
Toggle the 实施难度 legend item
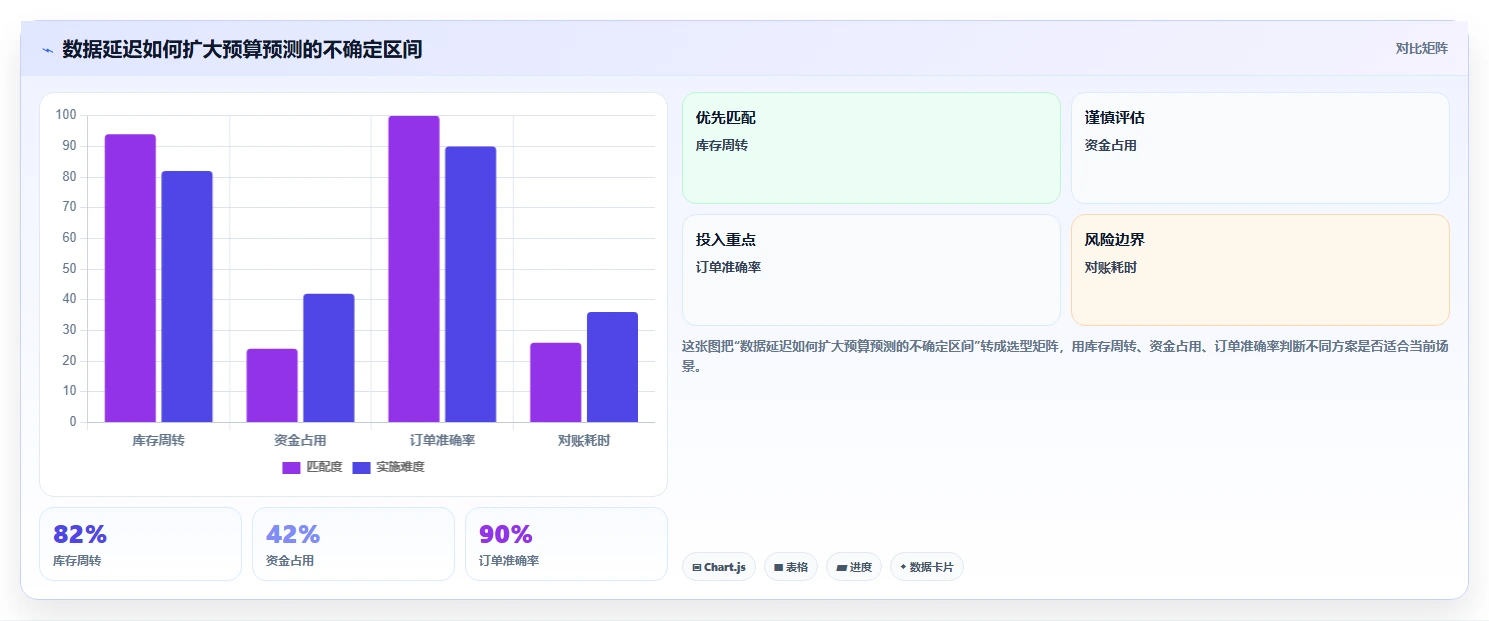click(x=389, y=467)
